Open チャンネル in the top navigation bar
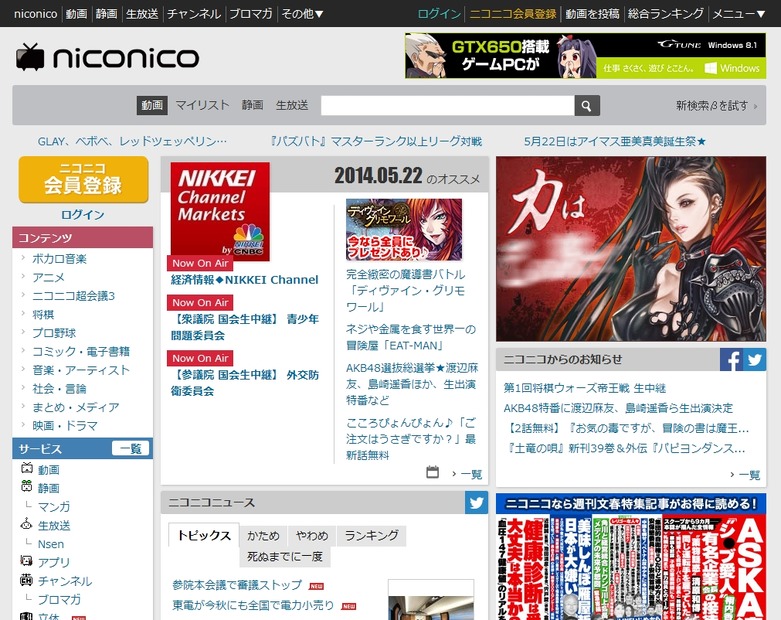Image resolution: width=781 pixels, height=620 pixels. click(194, 14)
